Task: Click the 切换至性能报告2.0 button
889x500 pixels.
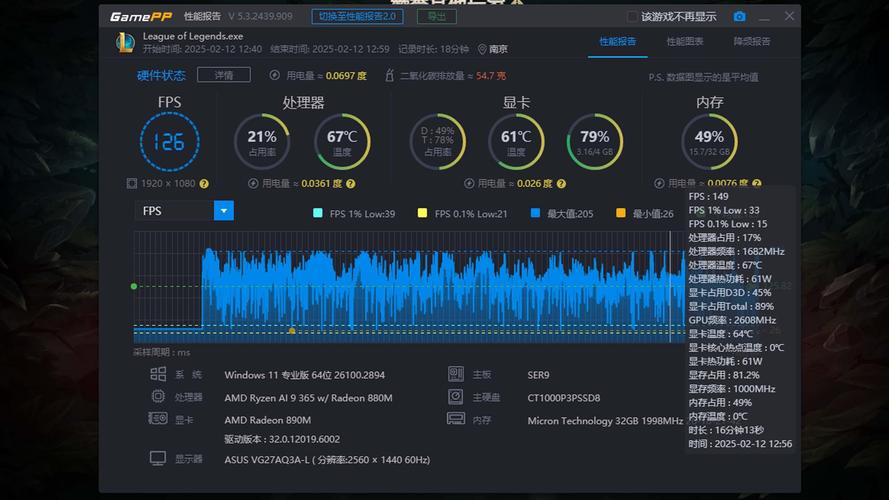Action: [x=360, y=17]
